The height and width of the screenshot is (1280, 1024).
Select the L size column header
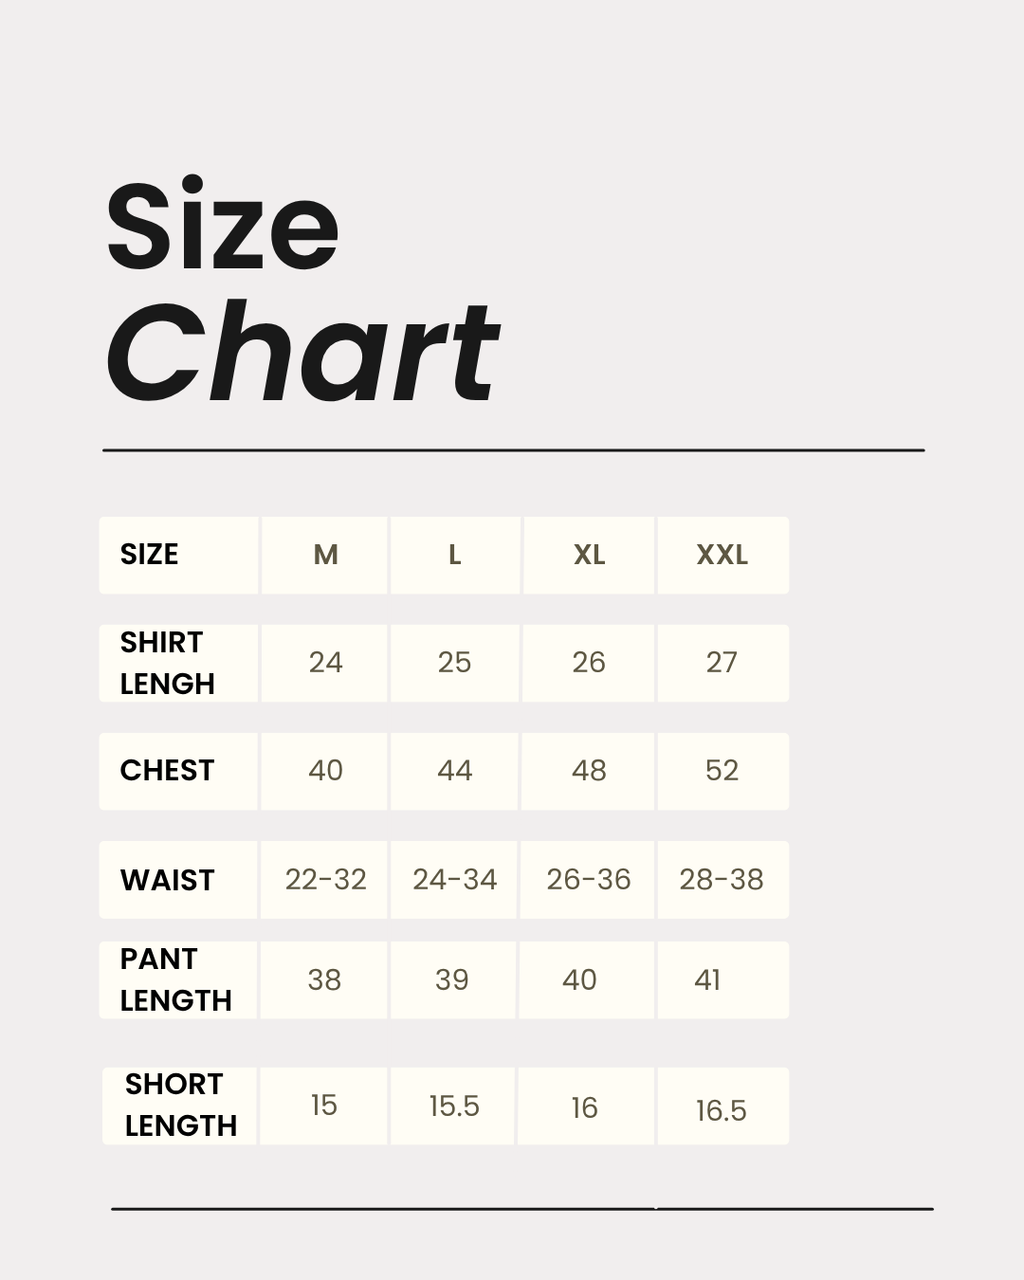pyautogui.click(x=455, y=555)
